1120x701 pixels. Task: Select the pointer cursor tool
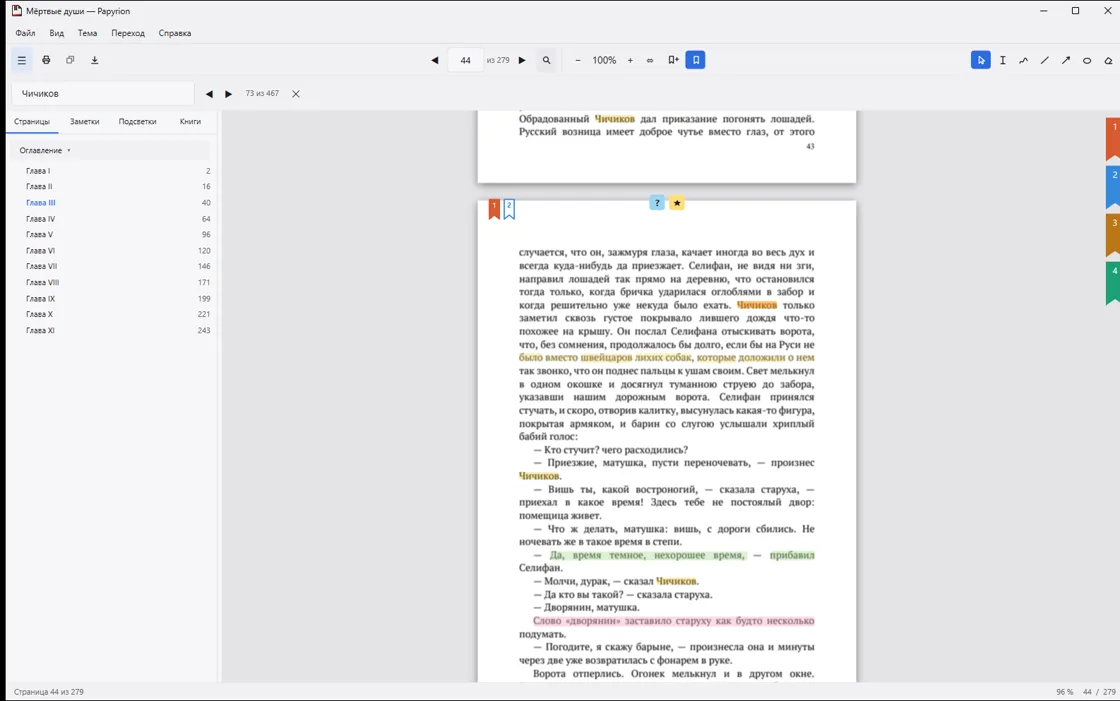tap(981, 60)
